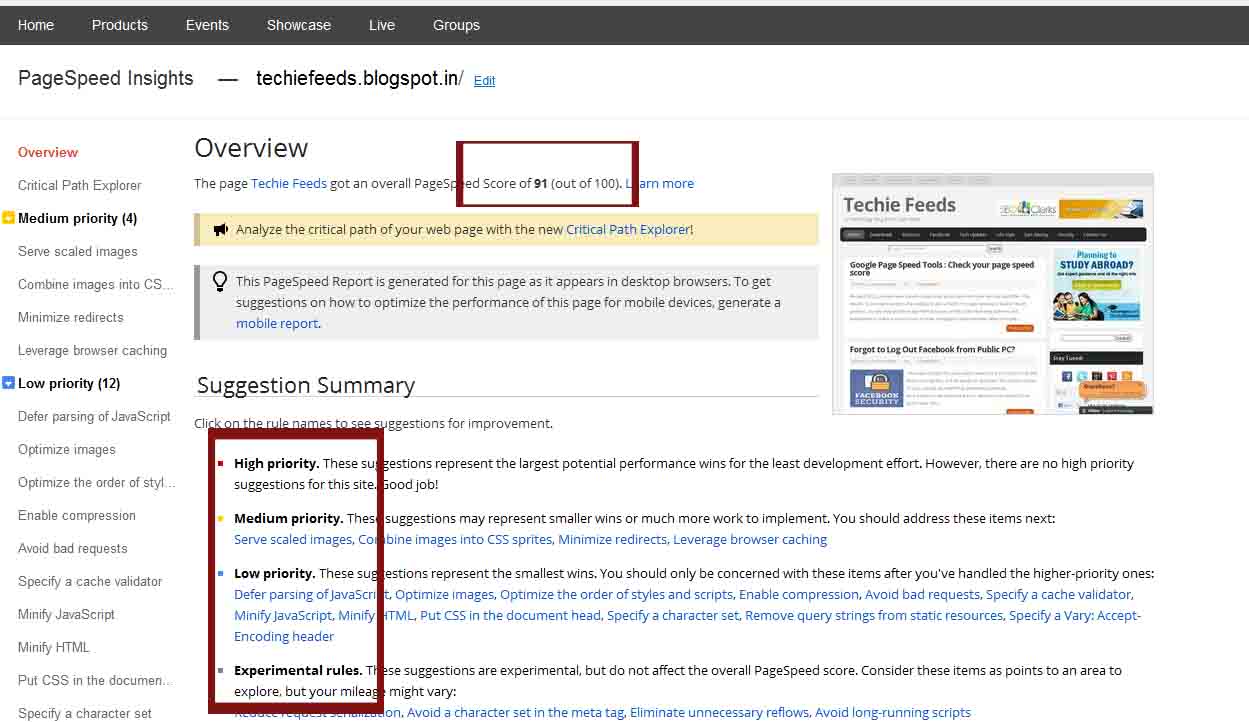This screenshot has width=1249, height=722.
Task: Open Optimize images in the sidebar
Action: 67,449
